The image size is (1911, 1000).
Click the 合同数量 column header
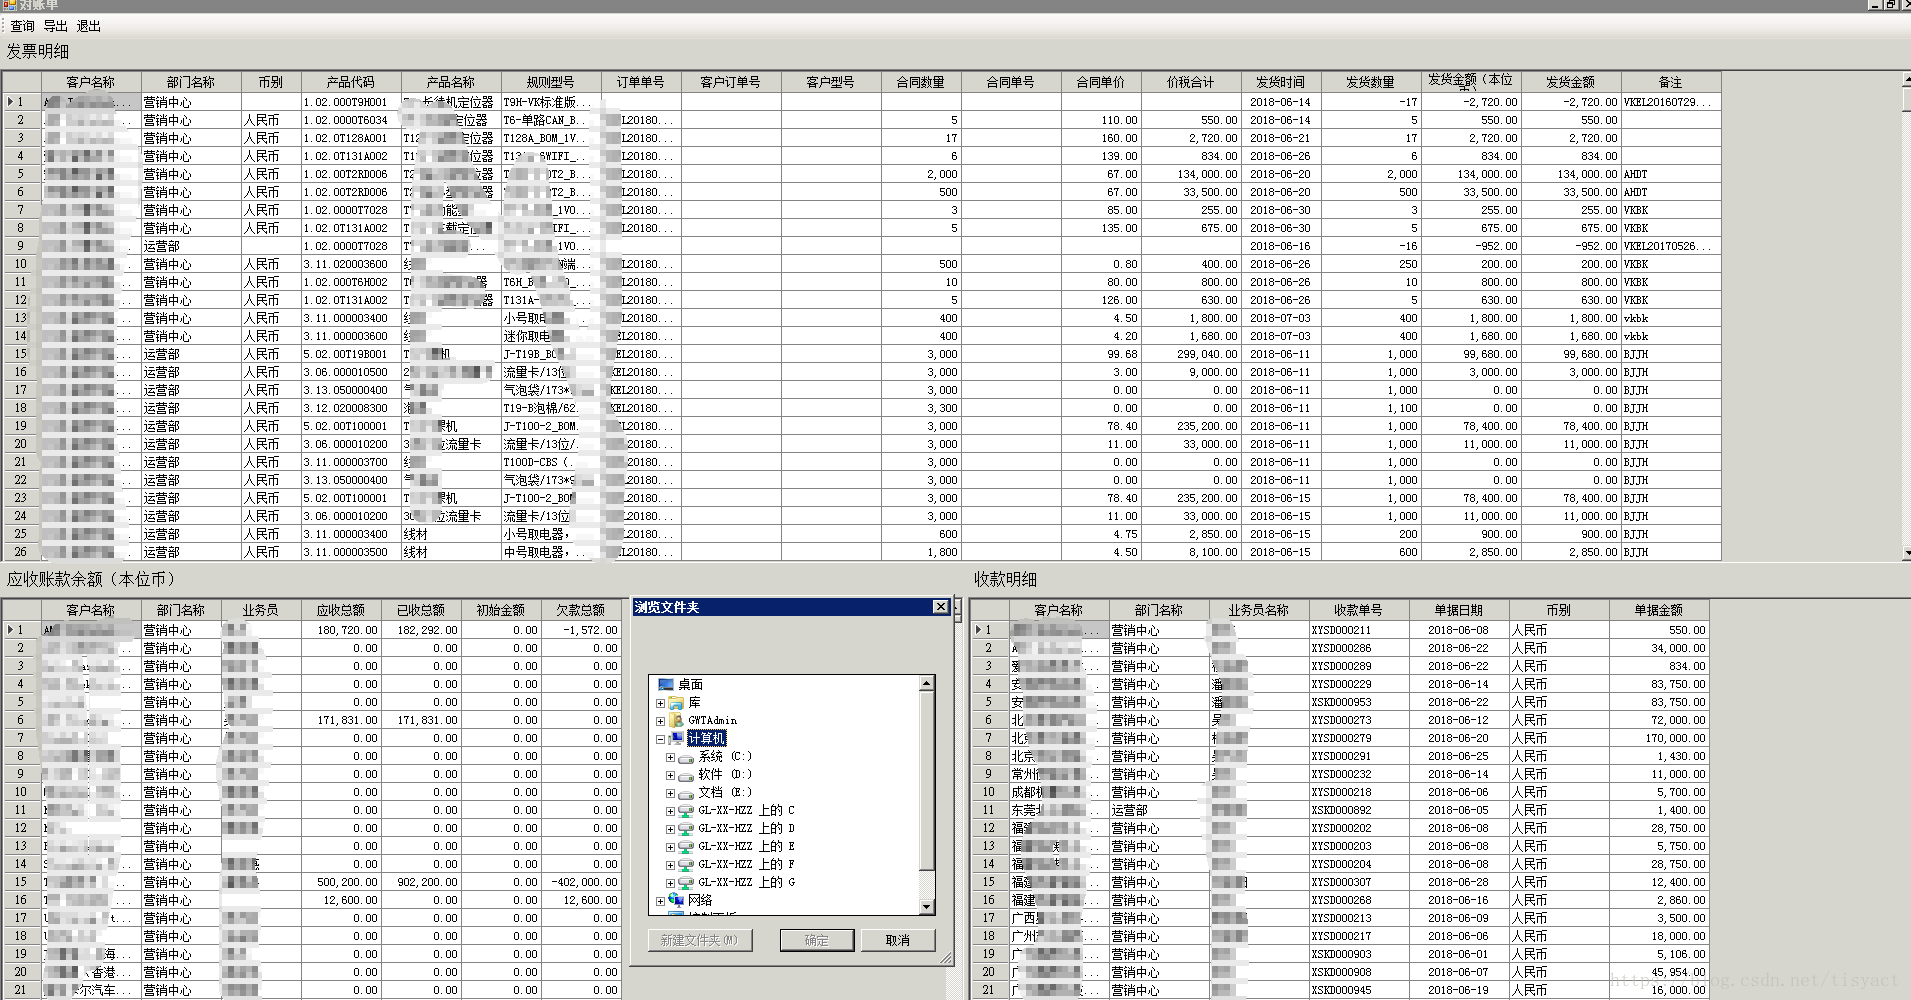click(921, 82)
